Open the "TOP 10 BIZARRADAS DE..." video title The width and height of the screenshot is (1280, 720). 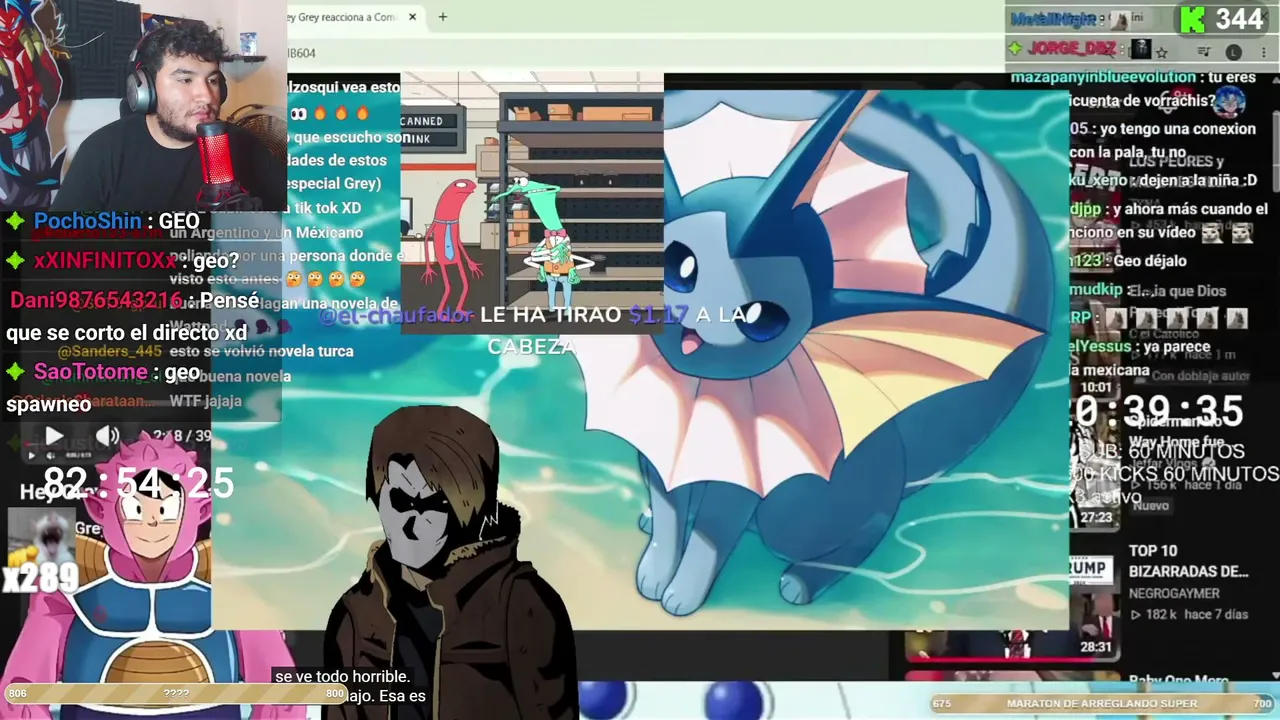pos(1188,561)
